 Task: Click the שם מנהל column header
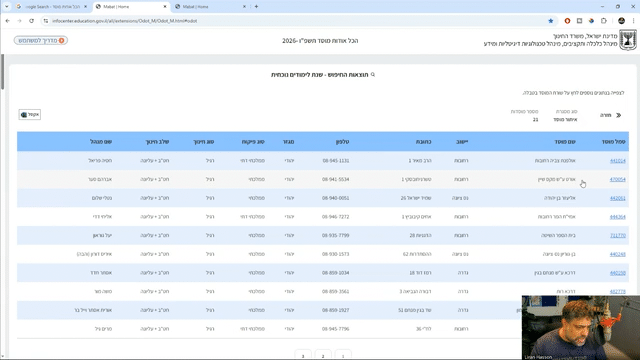click(101, 142)
